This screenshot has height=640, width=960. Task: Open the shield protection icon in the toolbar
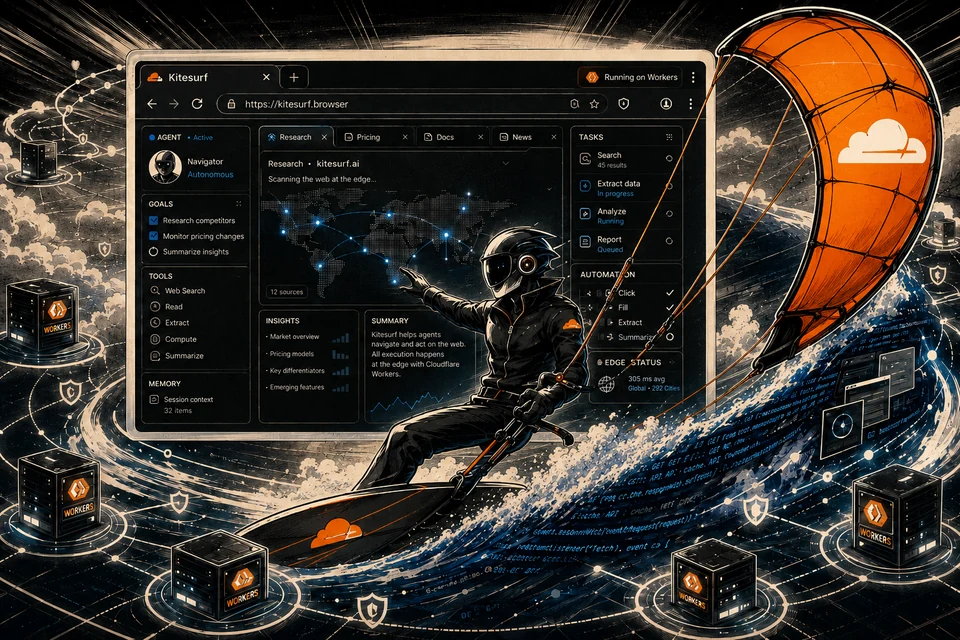[x=623, y=104]
